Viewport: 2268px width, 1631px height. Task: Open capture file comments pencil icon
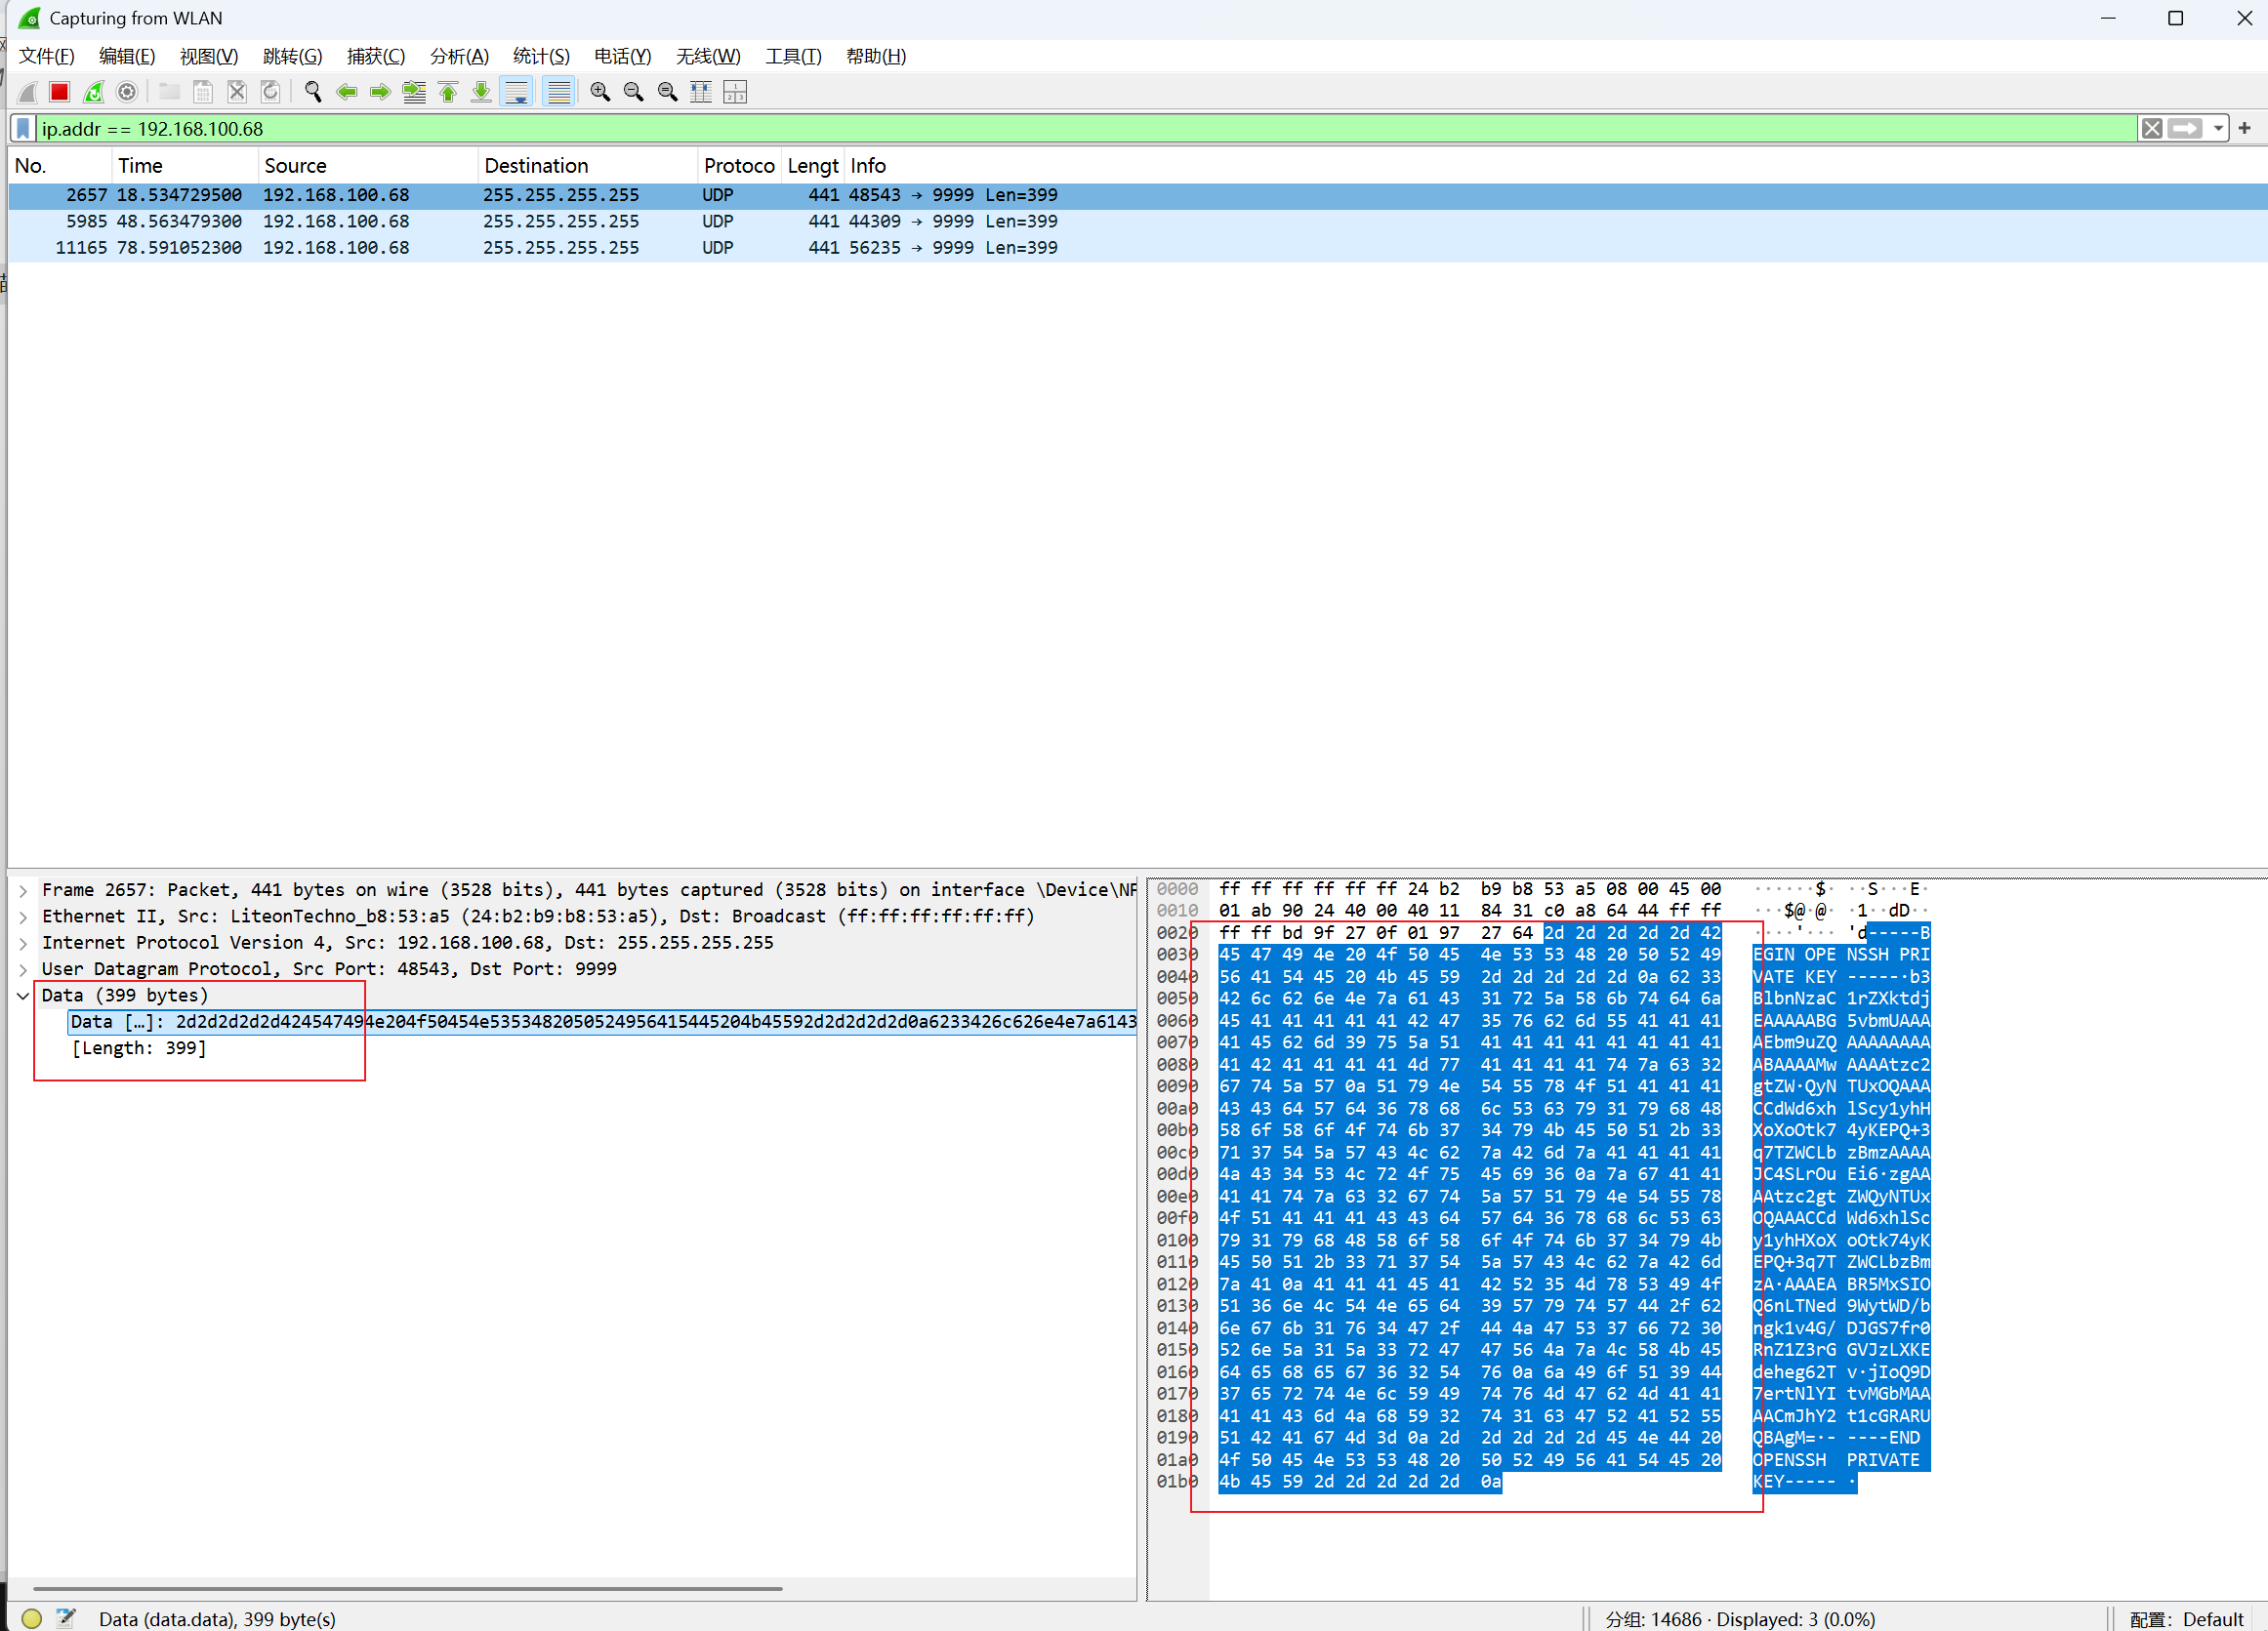pyautogui.click(x=66, y=1618)
